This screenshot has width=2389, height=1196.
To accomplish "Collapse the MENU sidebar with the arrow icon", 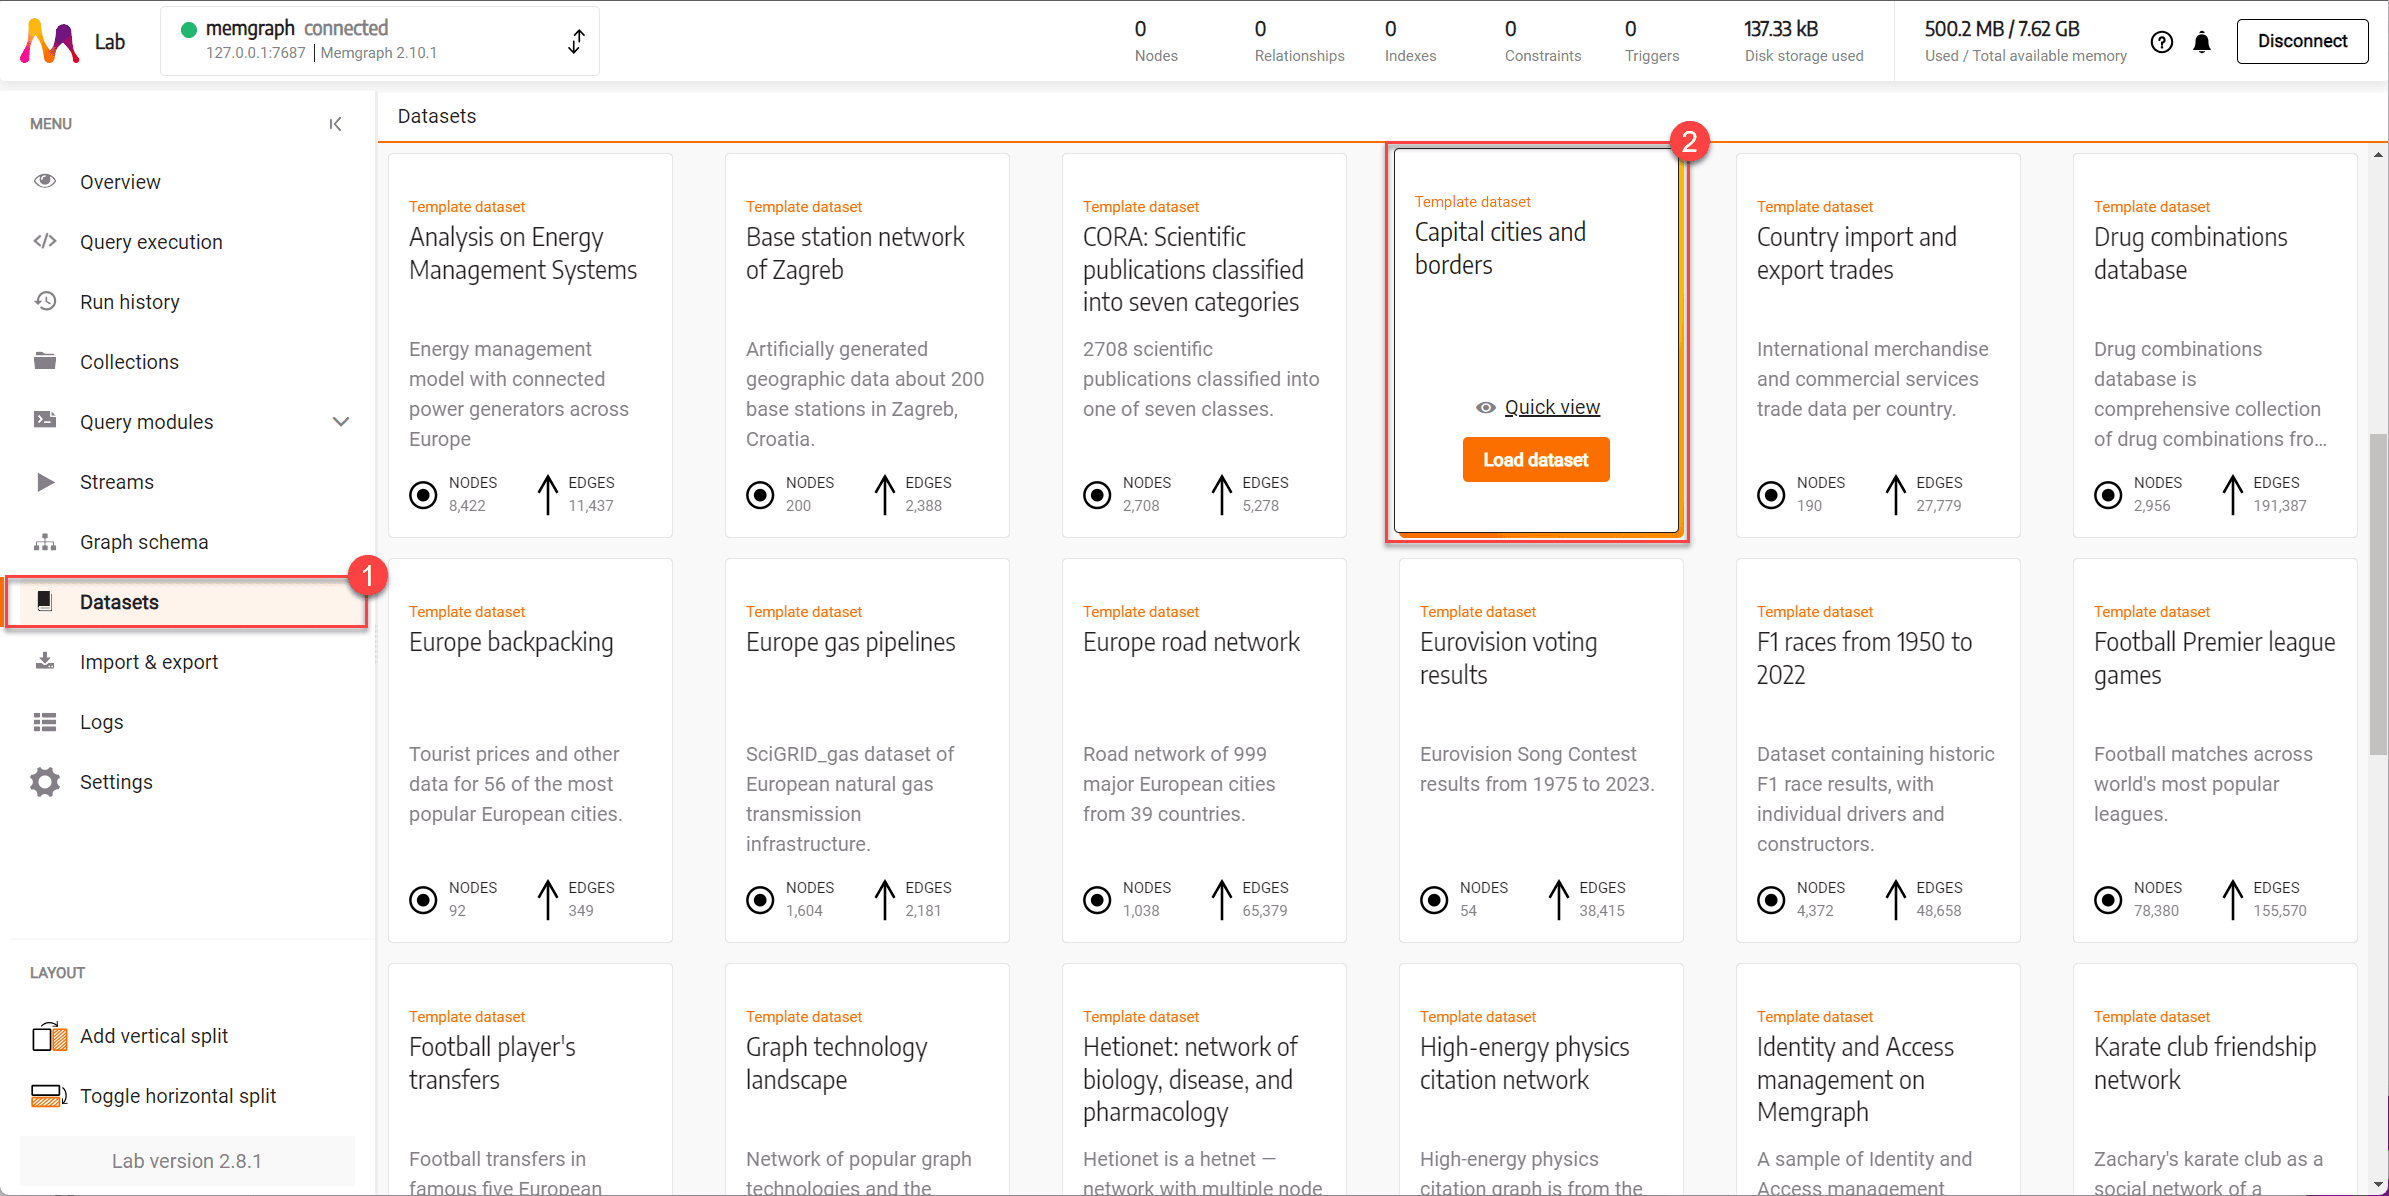I will tap(336, 124).
